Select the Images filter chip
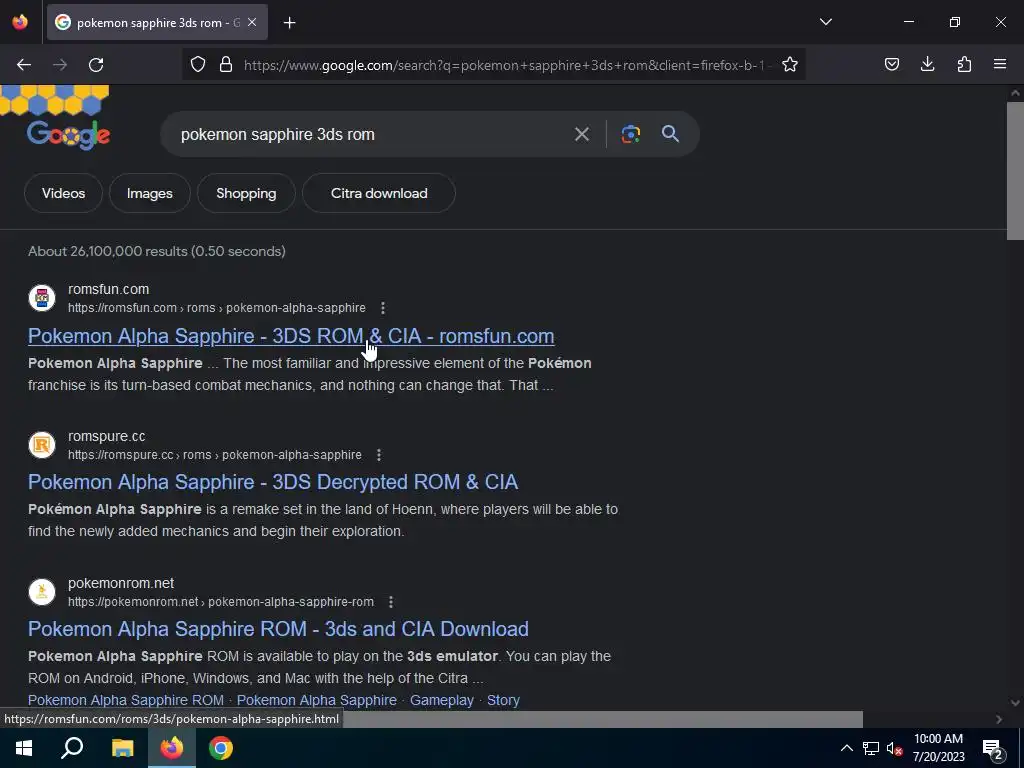This screenshot has height=768, width=1024. [x=150, y=193]
